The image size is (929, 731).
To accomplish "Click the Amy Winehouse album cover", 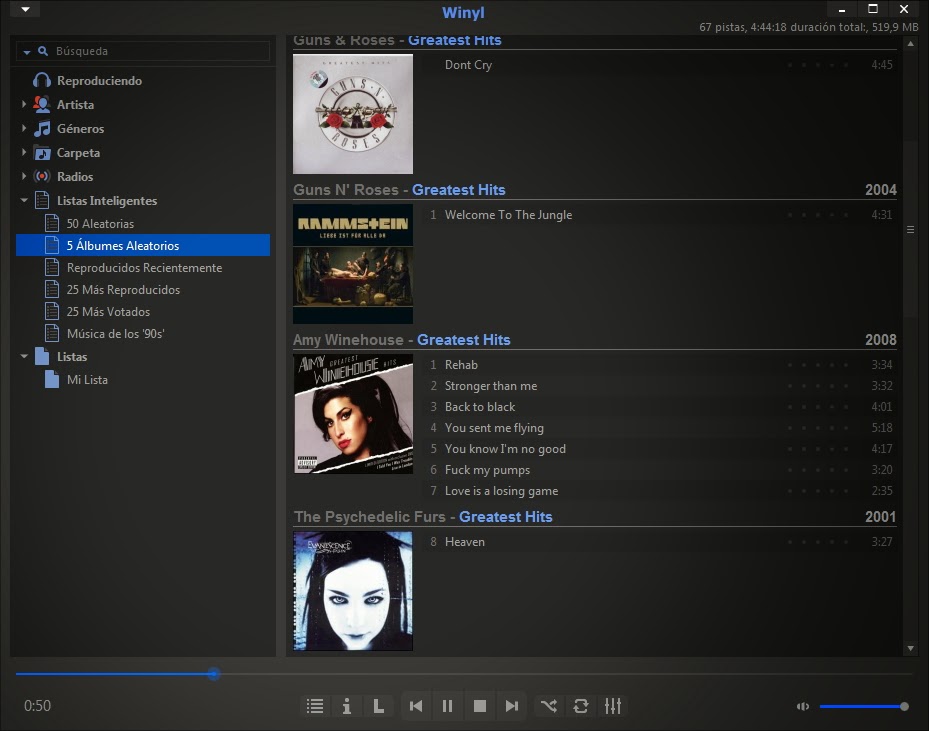I will [x=353, y=414].
